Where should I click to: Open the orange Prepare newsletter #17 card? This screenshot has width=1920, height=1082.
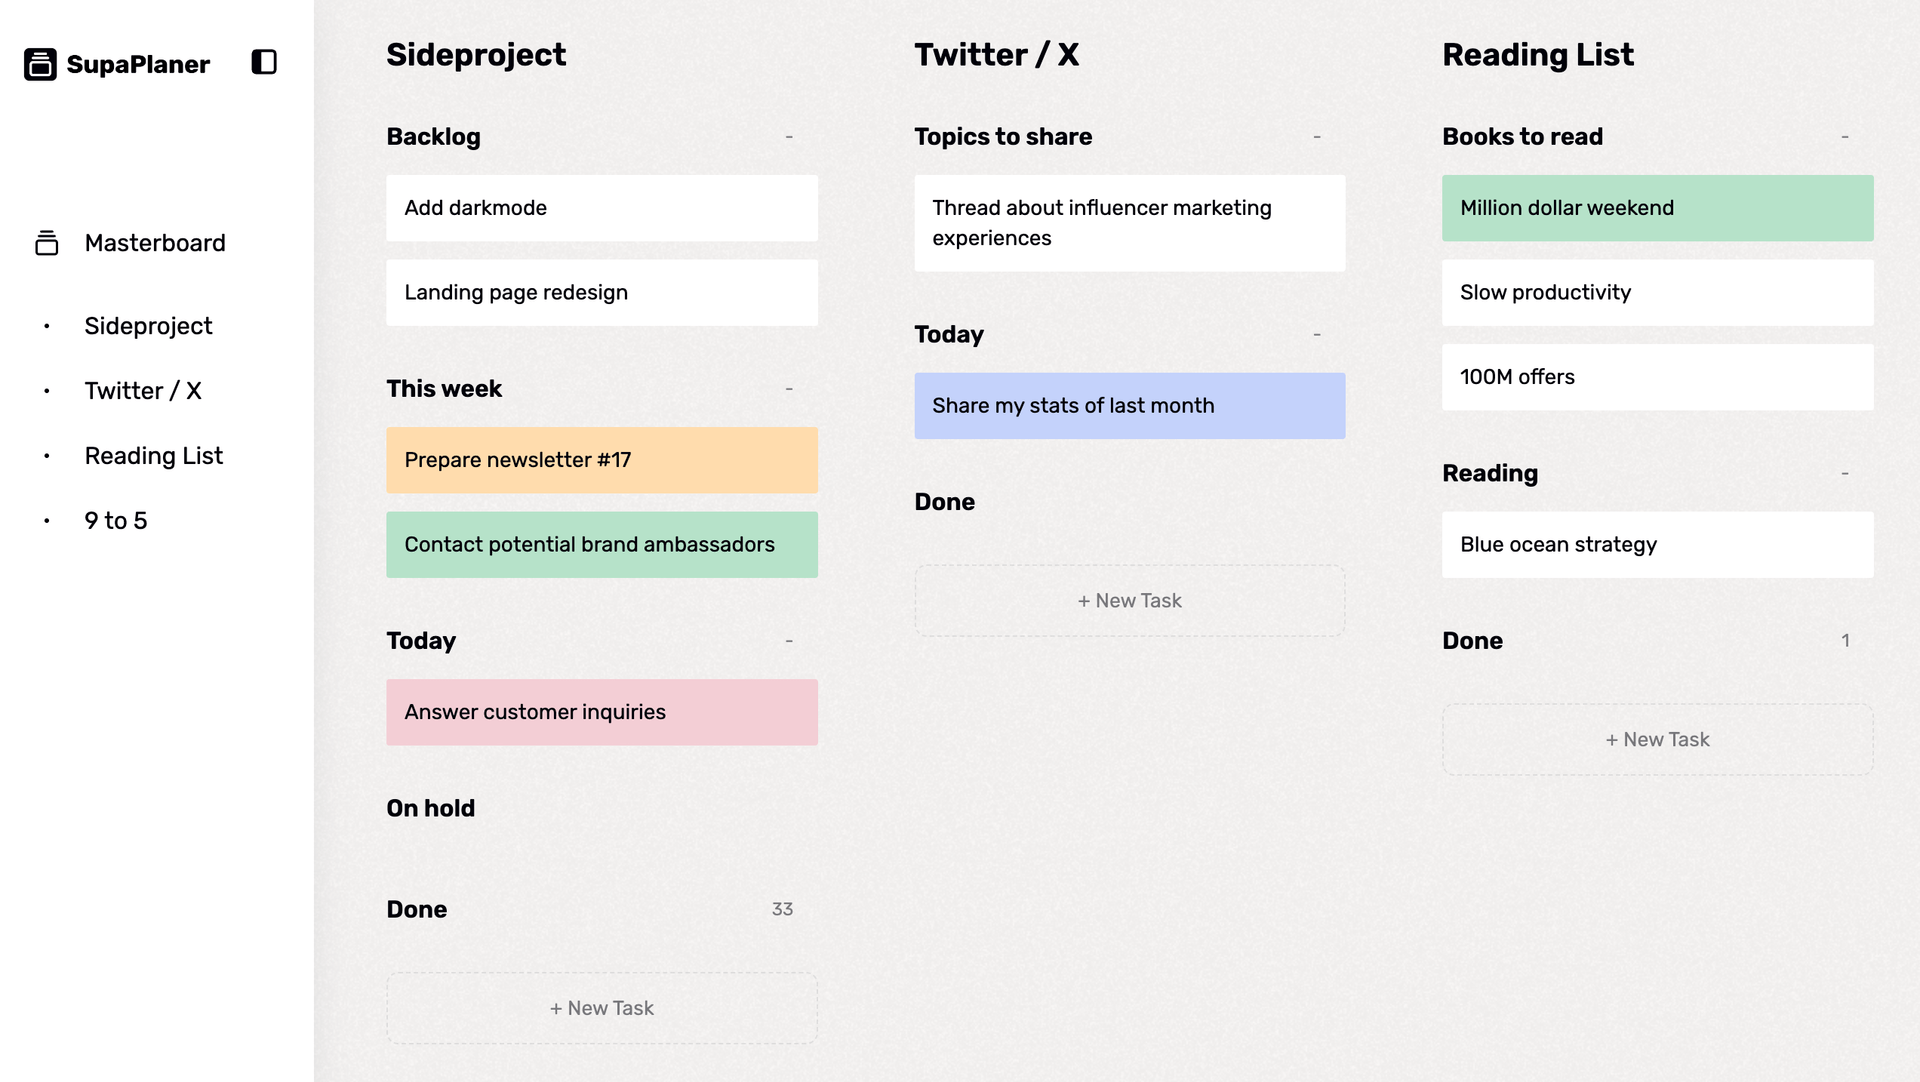pos(602,460)
